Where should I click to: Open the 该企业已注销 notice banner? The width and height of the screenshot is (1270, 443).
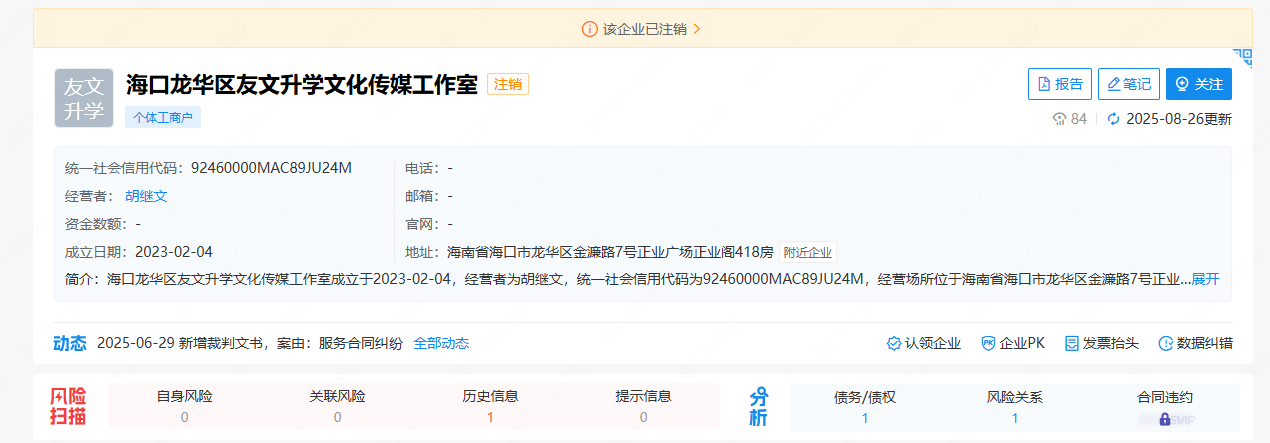(642, 29)
